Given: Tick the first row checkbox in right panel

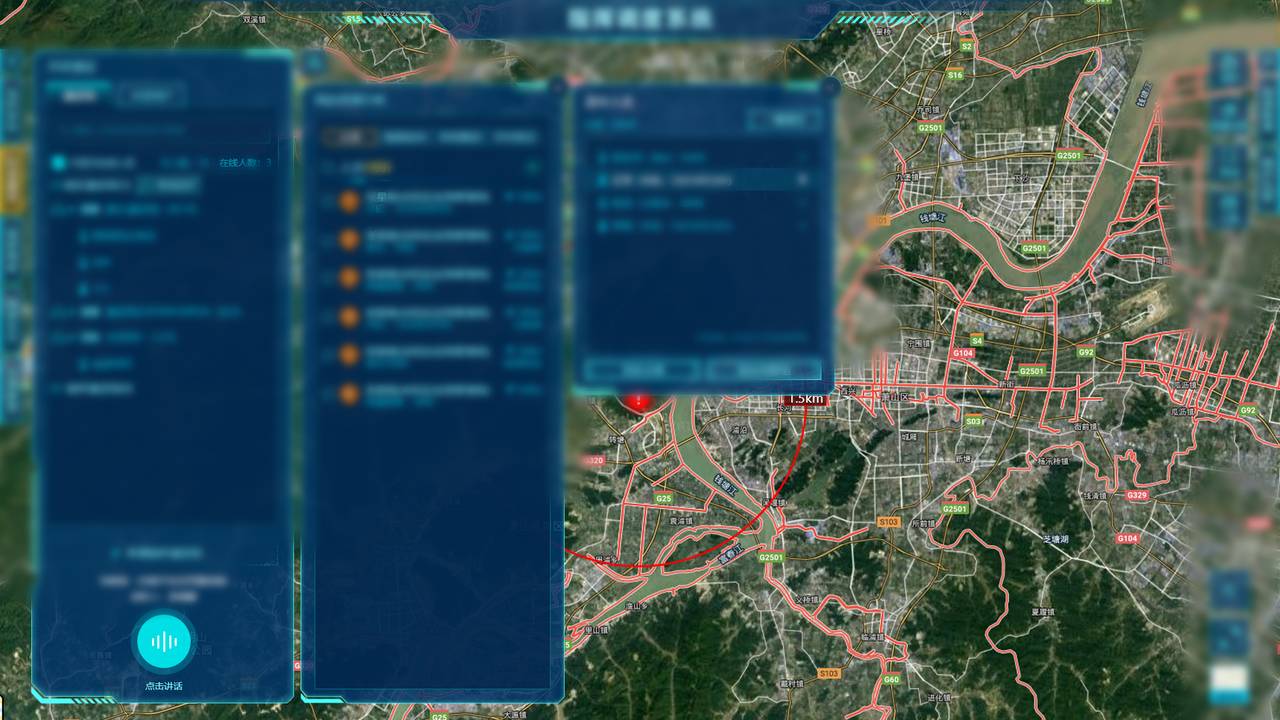Looking at the screenshot, I should click(602, 158).
